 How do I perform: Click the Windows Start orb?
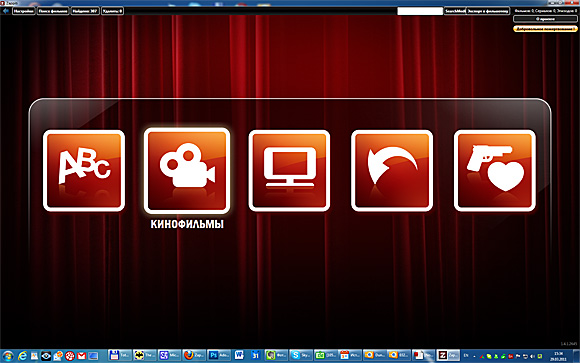pyautogui.click(x=8, y=356)
